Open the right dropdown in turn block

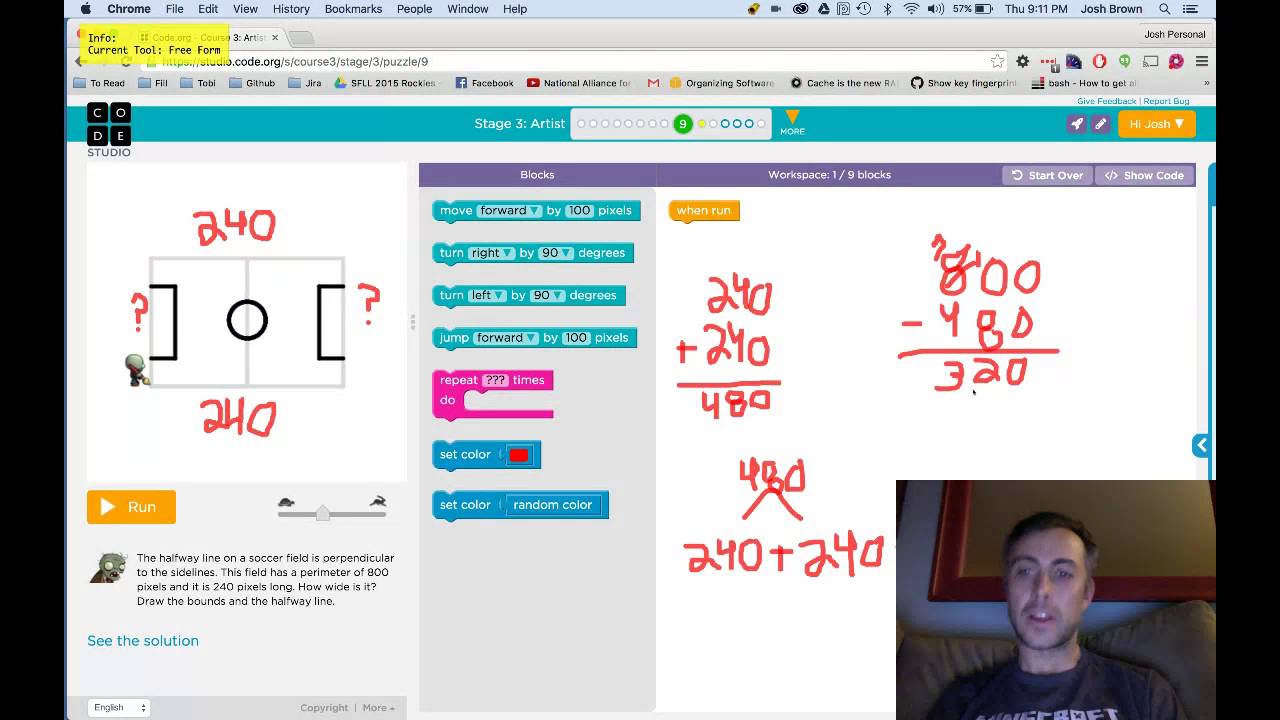point(492,253)
